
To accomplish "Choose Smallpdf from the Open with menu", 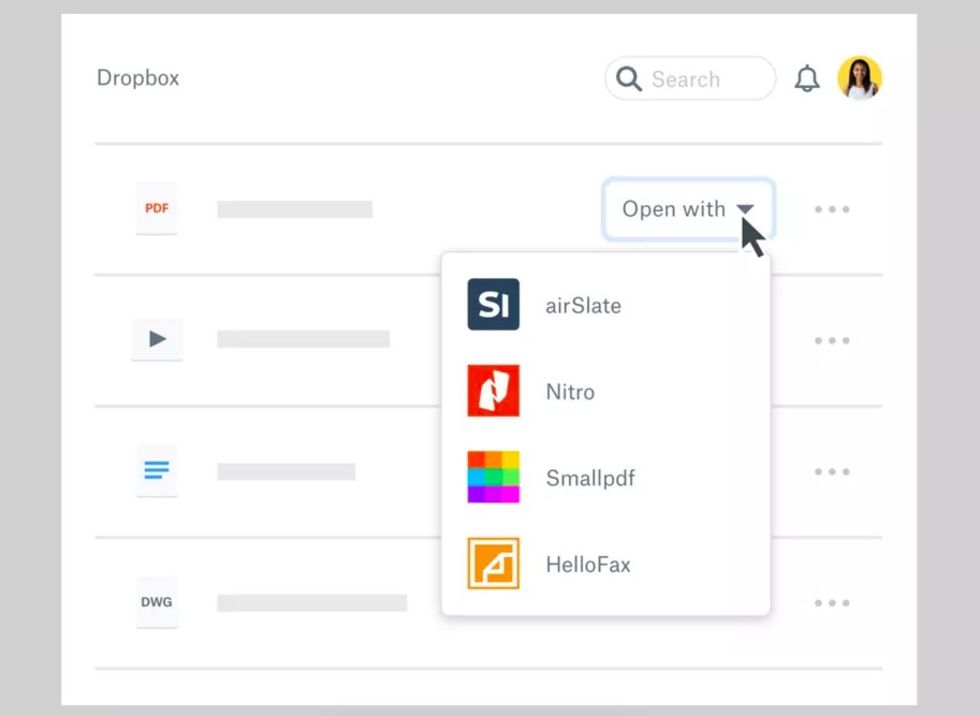I will (606, 477).
